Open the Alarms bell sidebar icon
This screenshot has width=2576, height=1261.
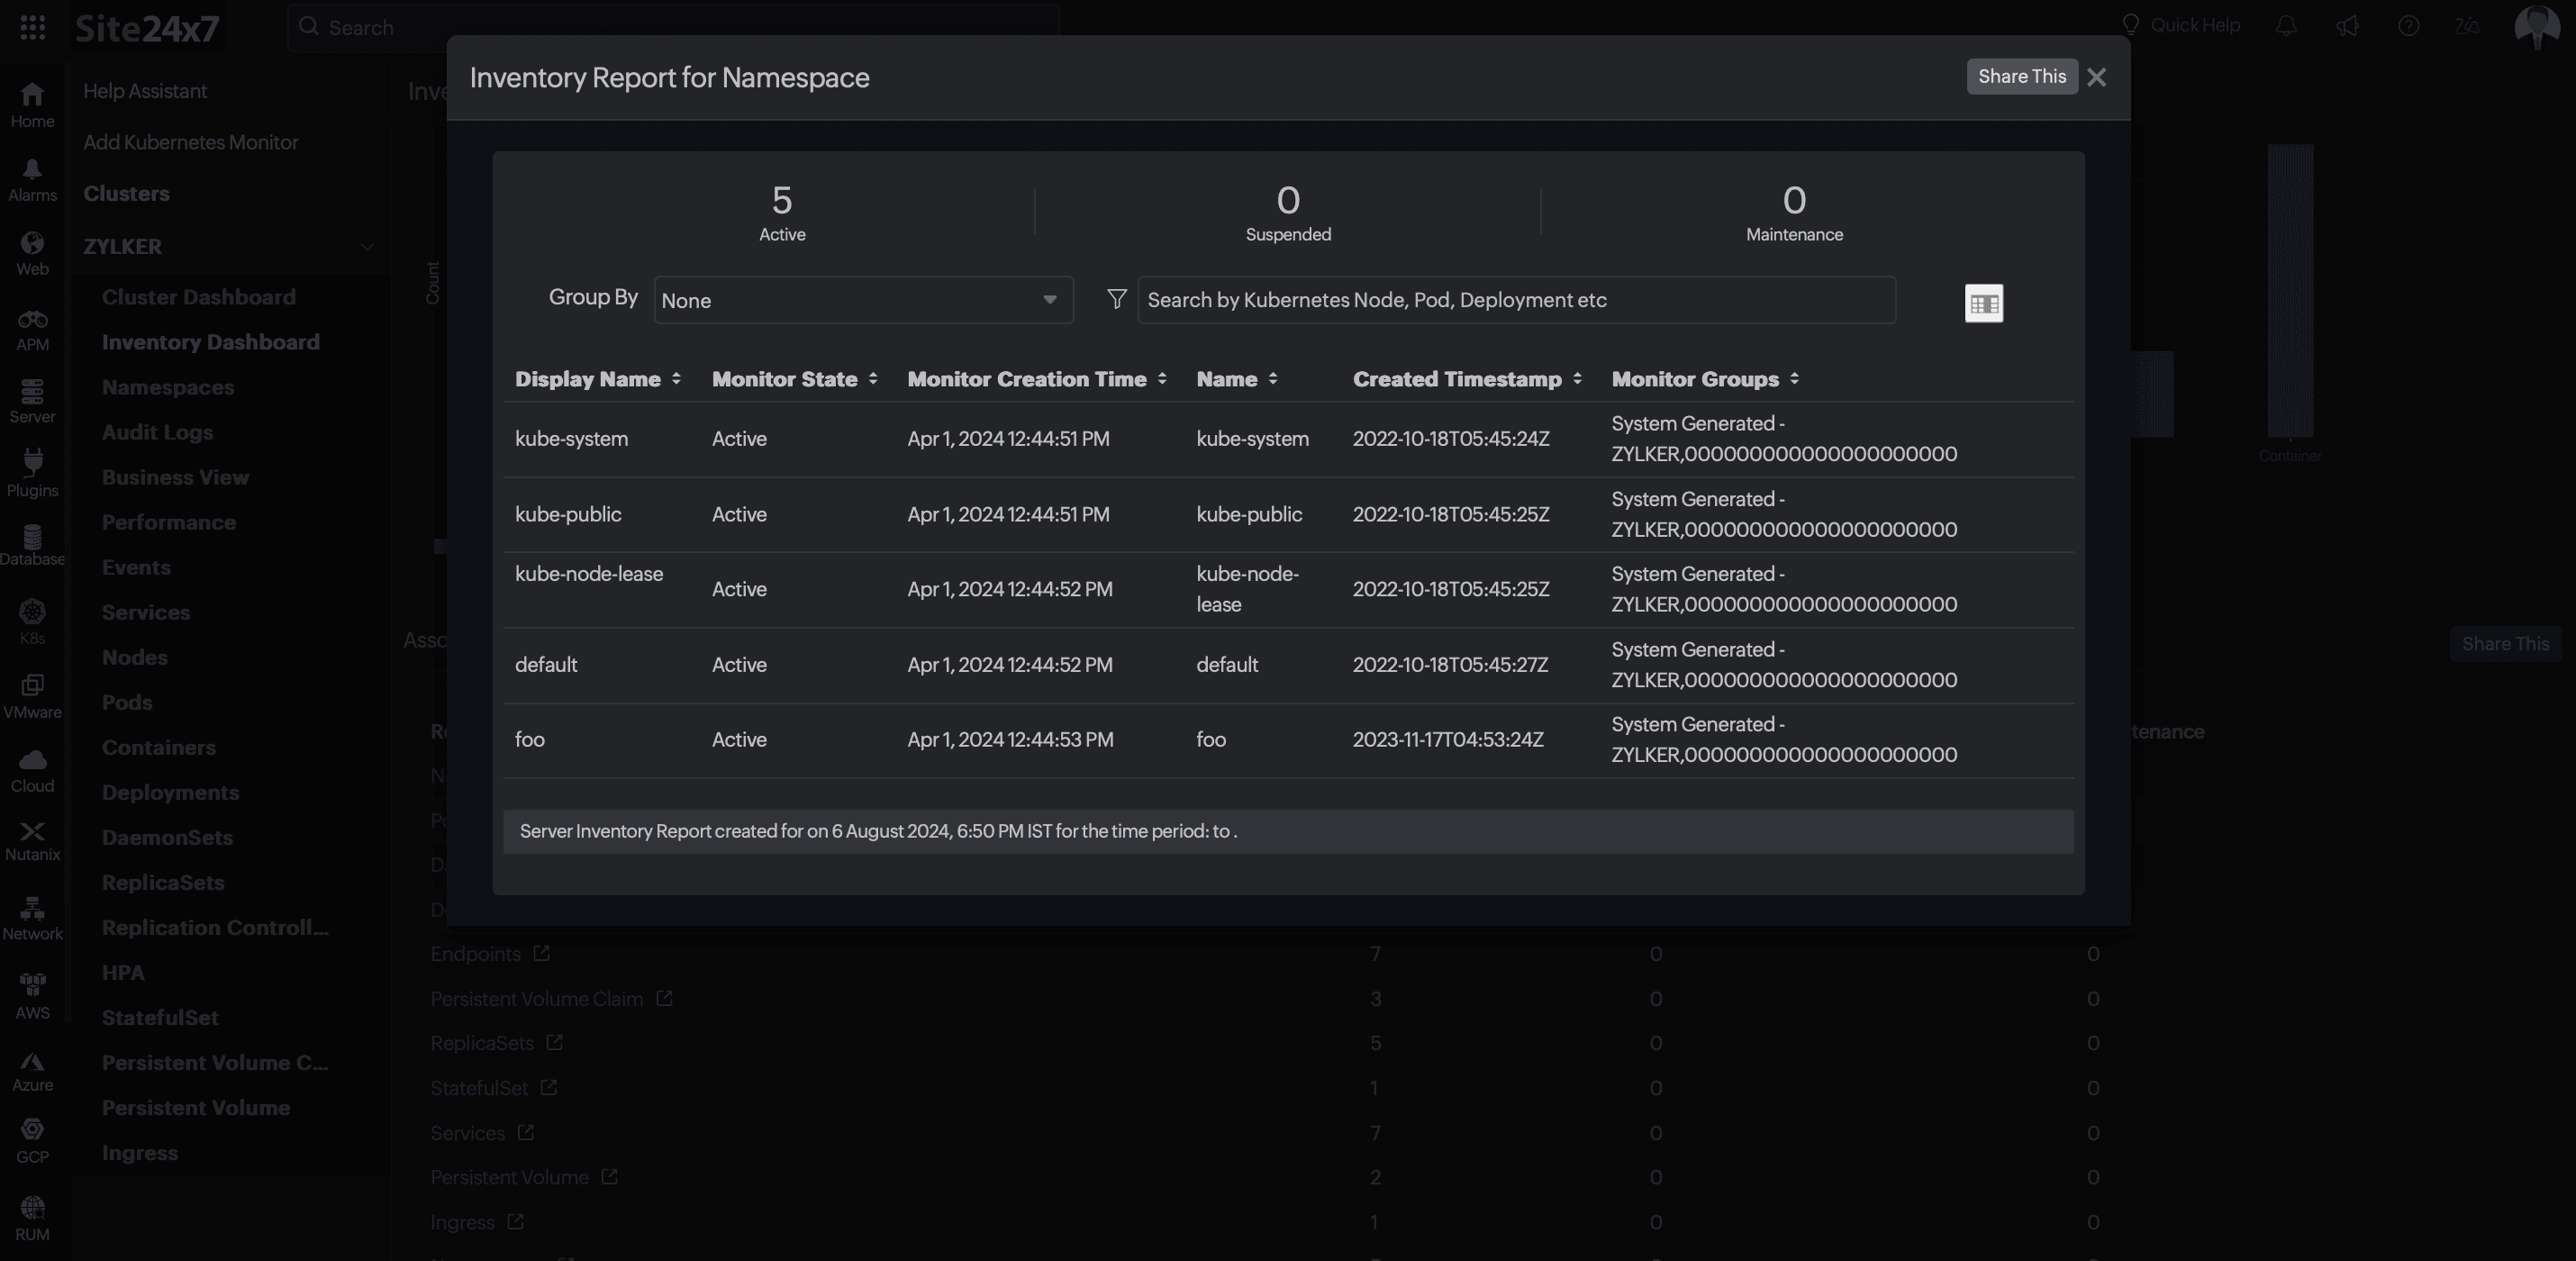point(32,179)
